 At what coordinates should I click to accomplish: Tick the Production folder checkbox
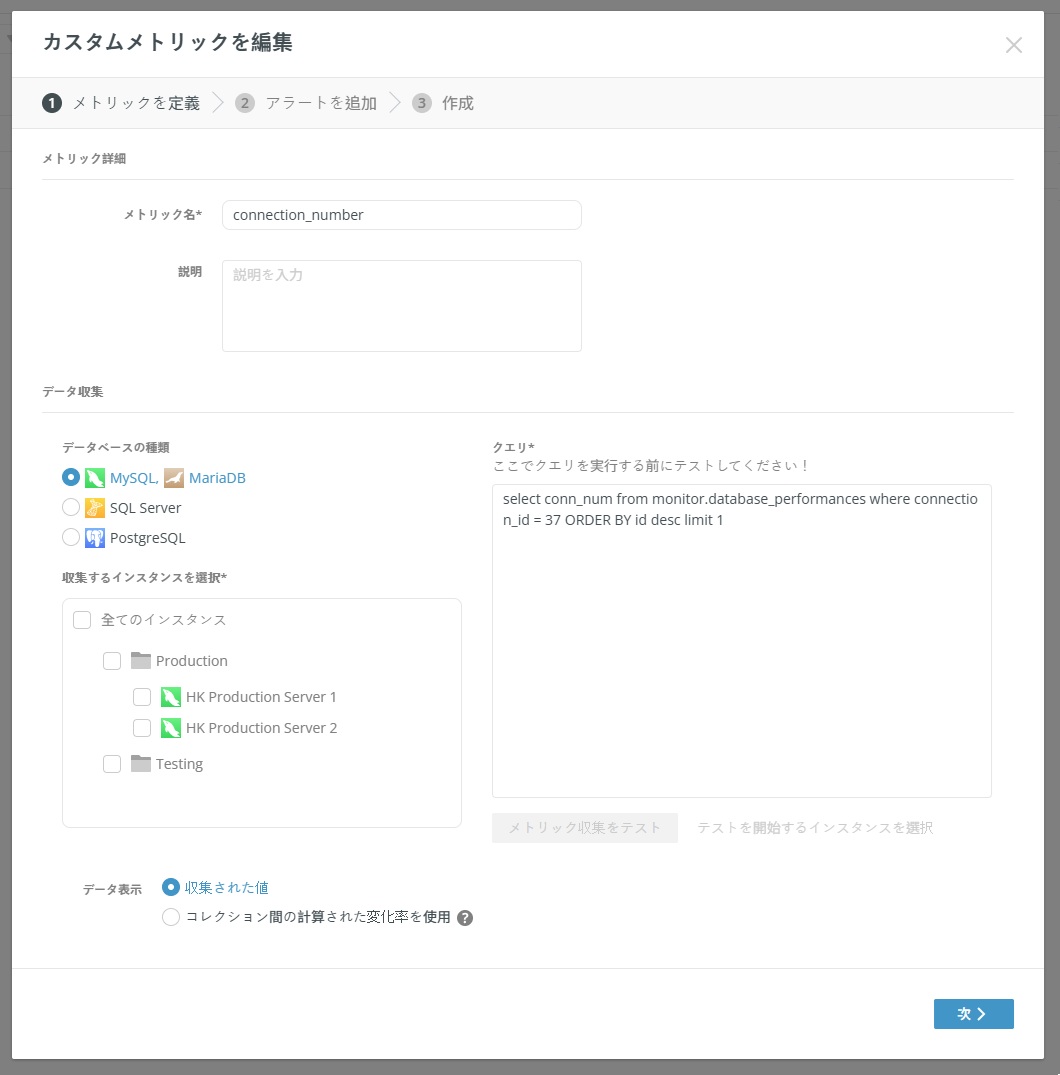(112, 661)
